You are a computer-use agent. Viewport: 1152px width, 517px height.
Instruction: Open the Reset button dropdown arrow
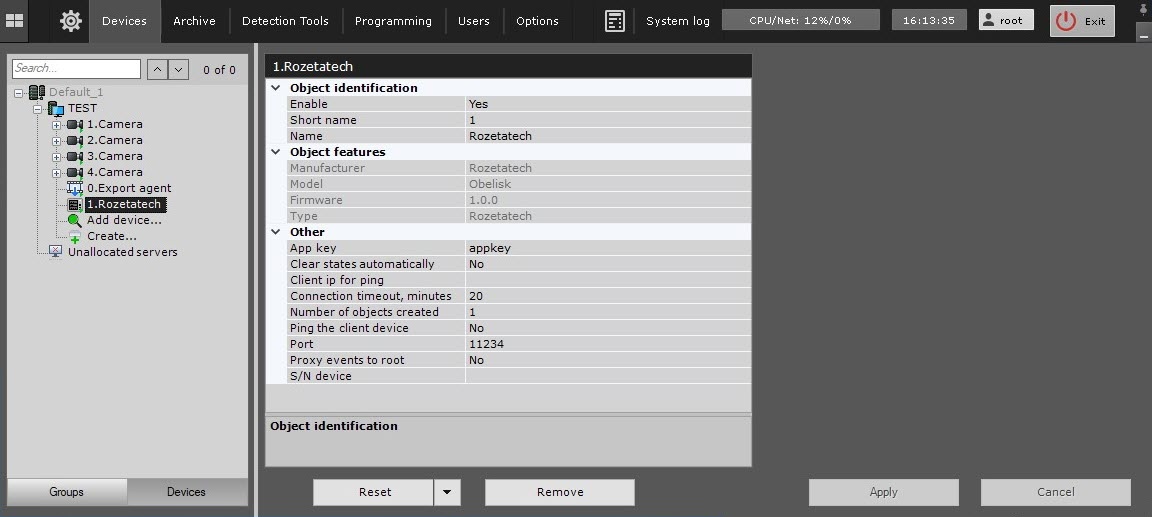point(447,492)
